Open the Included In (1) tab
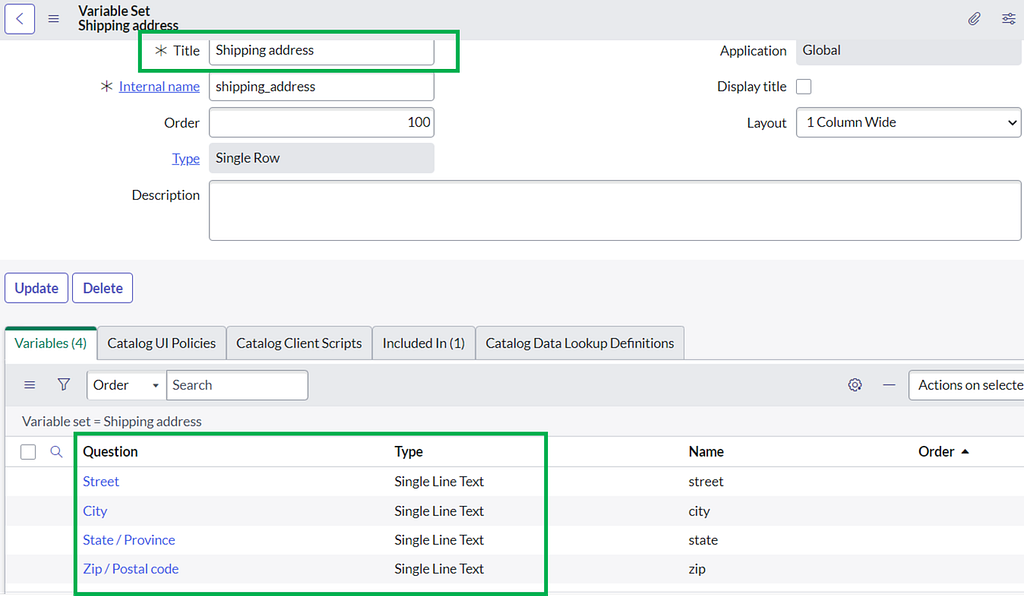 click(424, 343)
